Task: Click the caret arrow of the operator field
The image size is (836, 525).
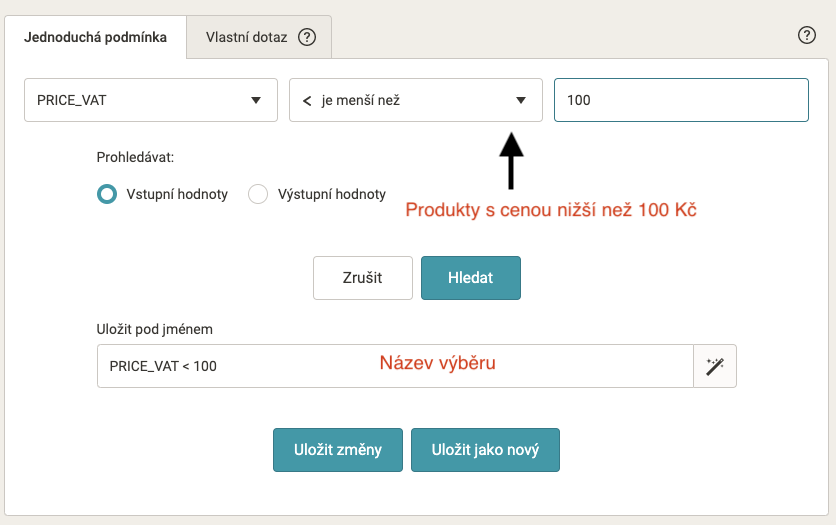Action: coord(520,100)
